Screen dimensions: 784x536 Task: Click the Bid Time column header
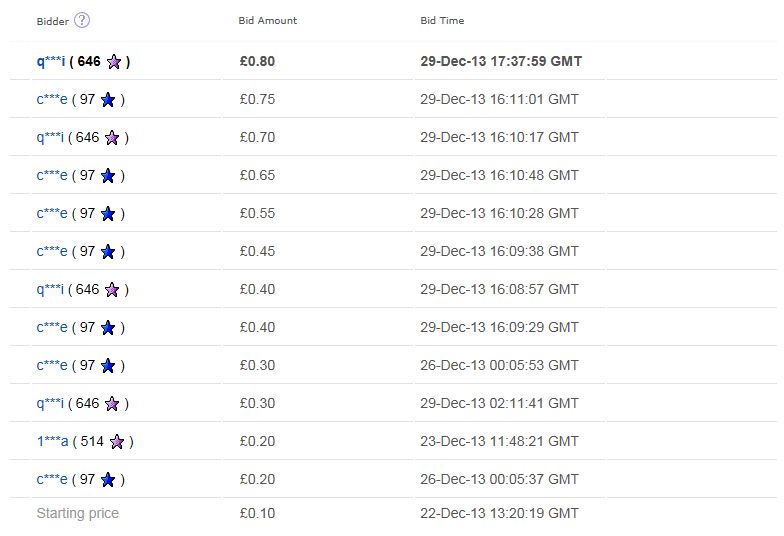[x=442, y=20]
